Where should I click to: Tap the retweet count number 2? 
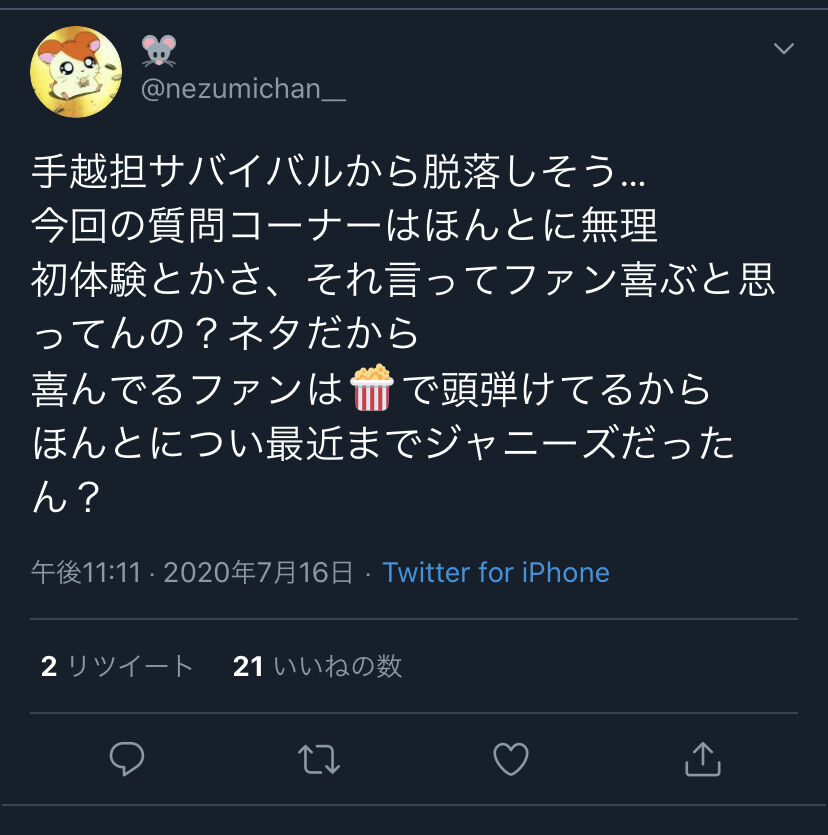49,667
